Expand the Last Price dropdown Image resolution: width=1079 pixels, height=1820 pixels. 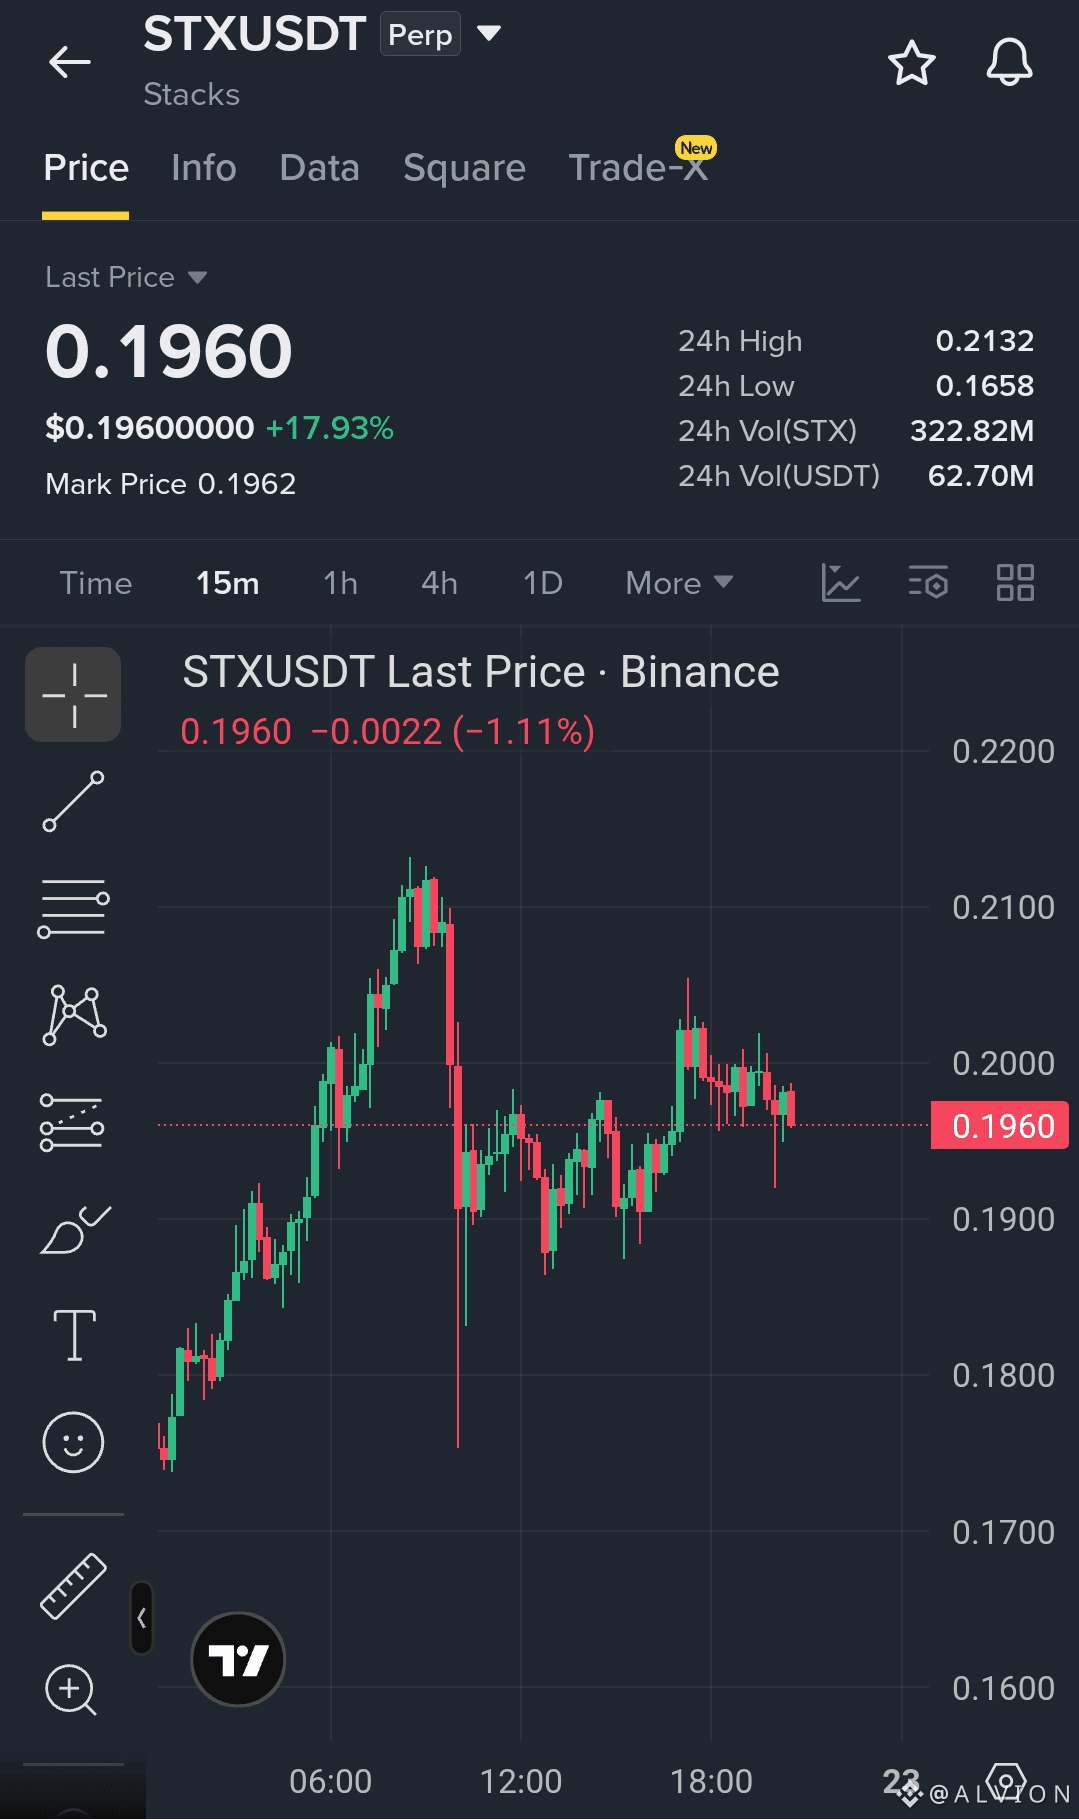click(126, 277)
